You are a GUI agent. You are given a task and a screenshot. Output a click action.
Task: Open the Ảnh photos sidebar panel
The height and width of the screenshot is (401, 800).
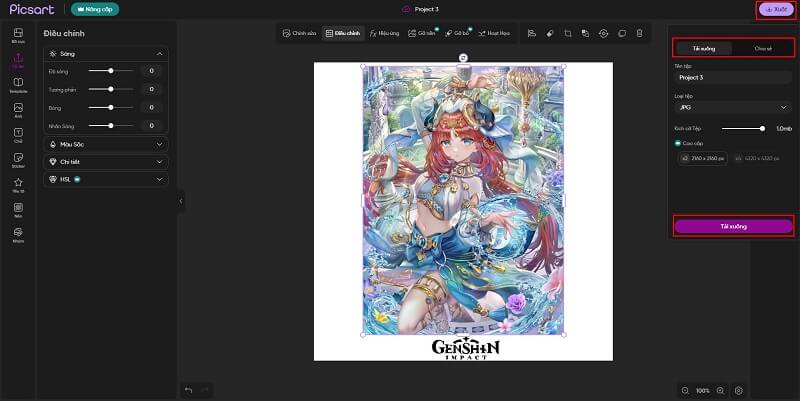coord(18,110)
